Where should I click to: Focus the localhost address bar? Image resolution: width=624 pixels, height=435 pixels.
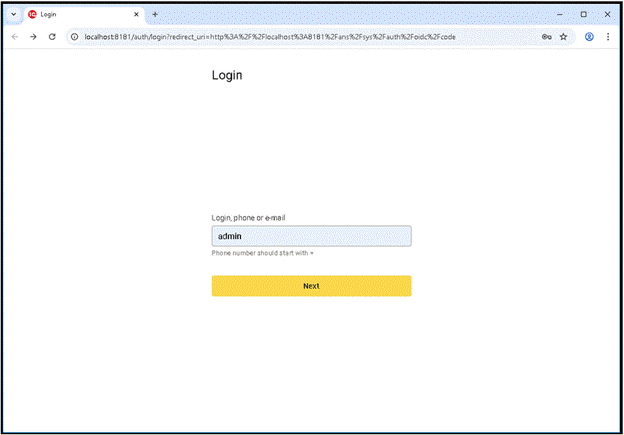[x=300, y=37]
